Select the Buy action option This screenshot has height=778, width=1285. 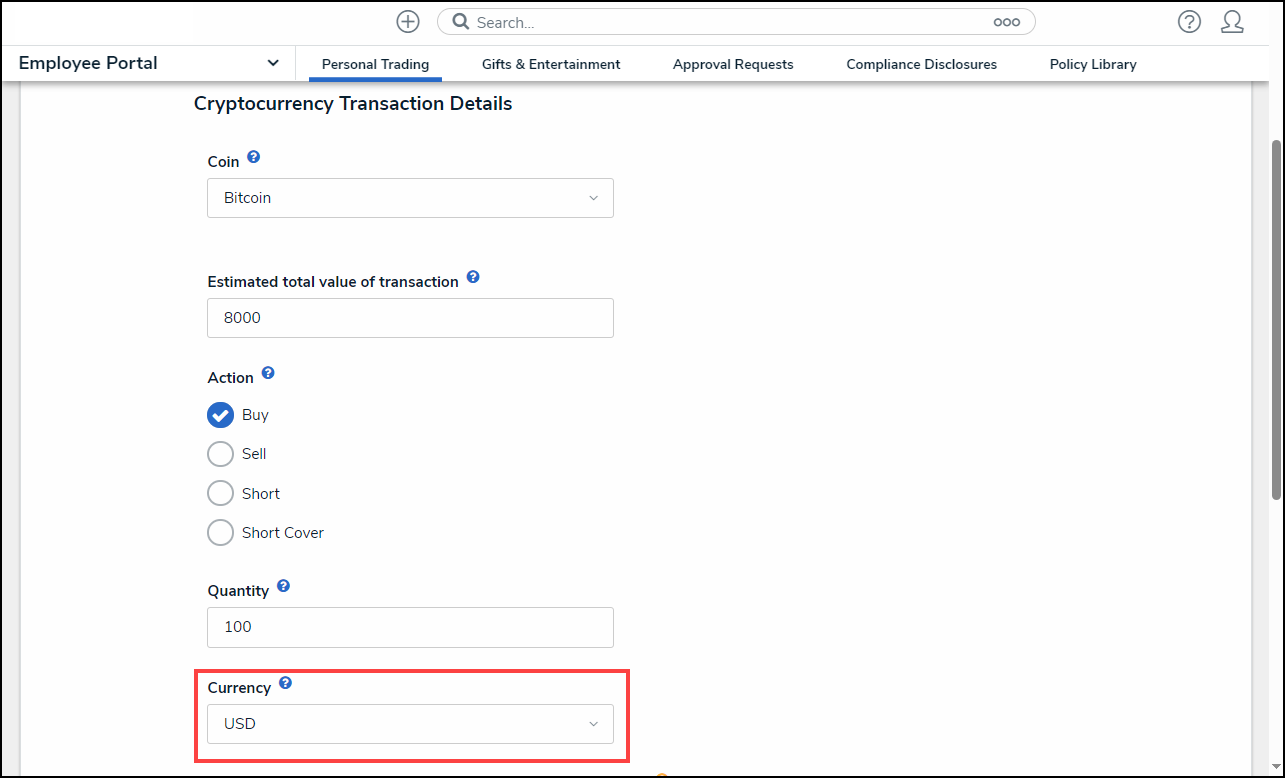220,415
